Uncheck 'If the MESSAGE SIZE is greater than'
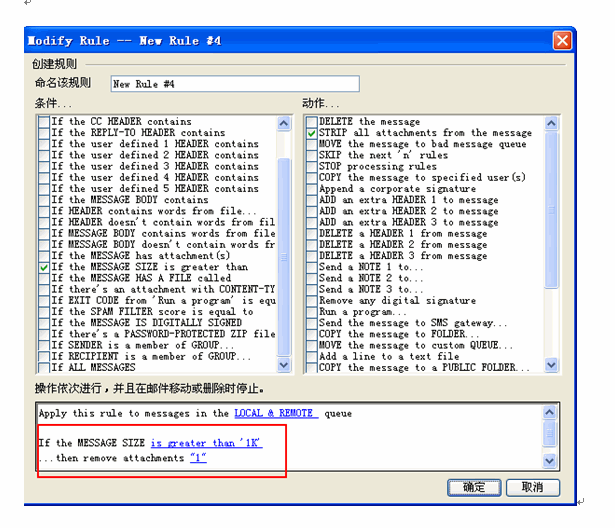615x528 pixels. click(43, 268)
